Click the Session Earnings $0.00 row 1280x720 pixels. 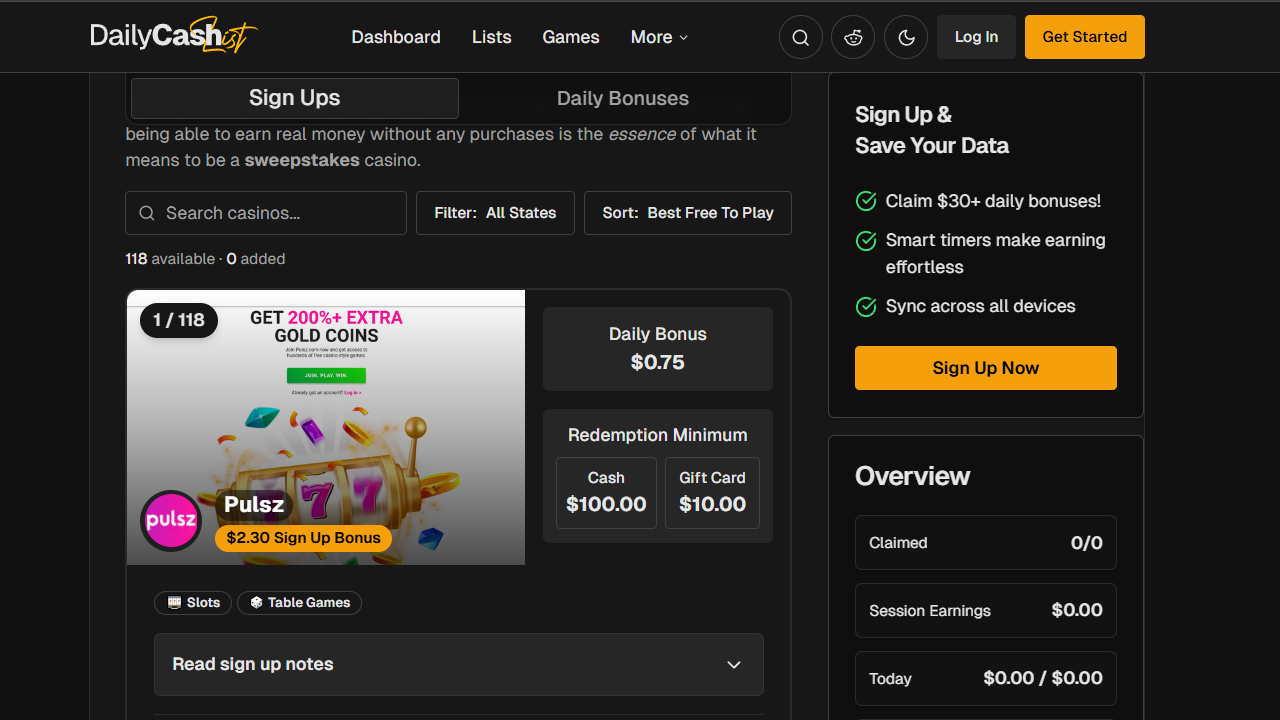point(986,610)
